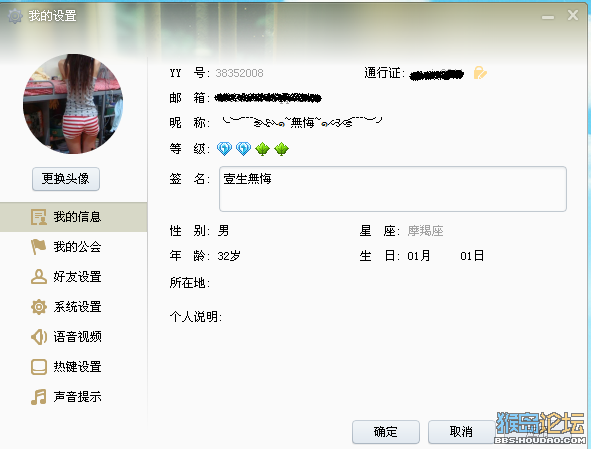
Task: Click the settings gear icon in title bar
Action: click(x=15, y=16)
